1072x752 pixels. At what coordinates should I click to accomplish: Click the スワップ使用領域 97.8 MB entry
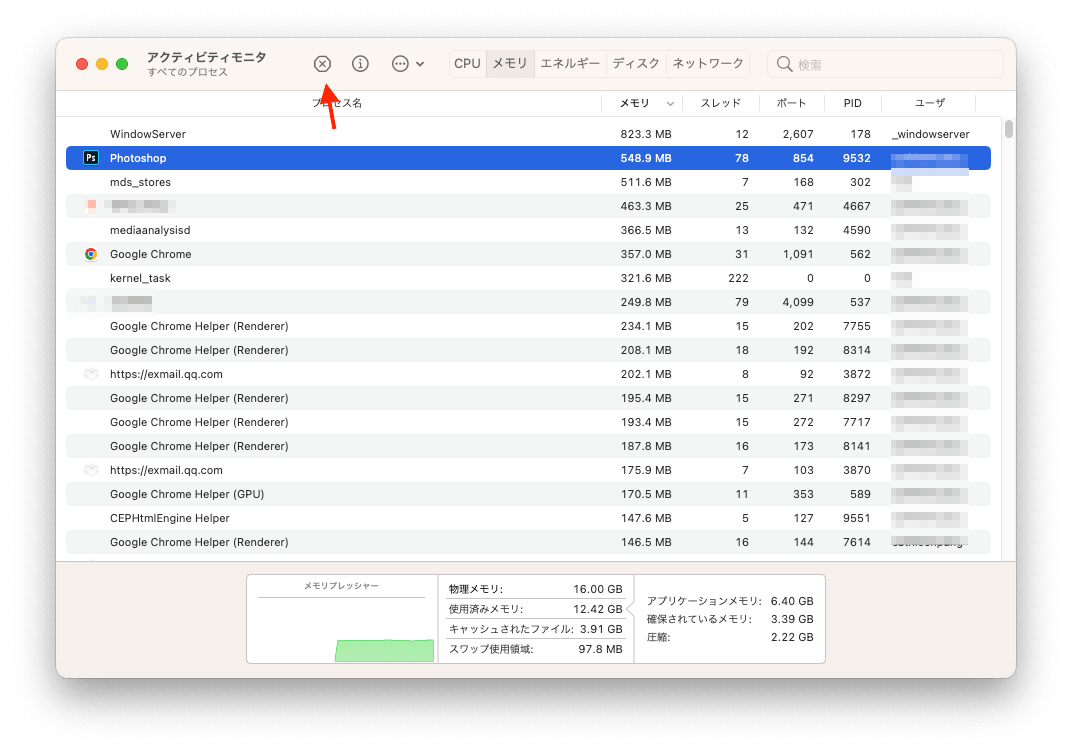[535, 649]
